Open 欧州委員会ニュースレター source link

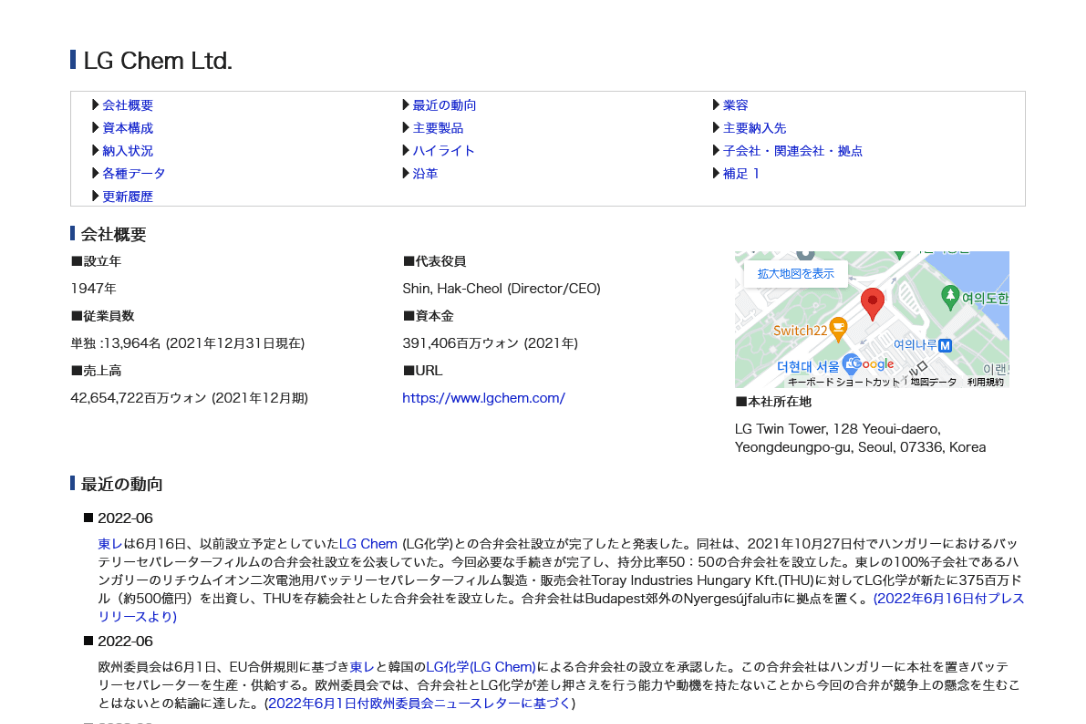pos(419,703)
